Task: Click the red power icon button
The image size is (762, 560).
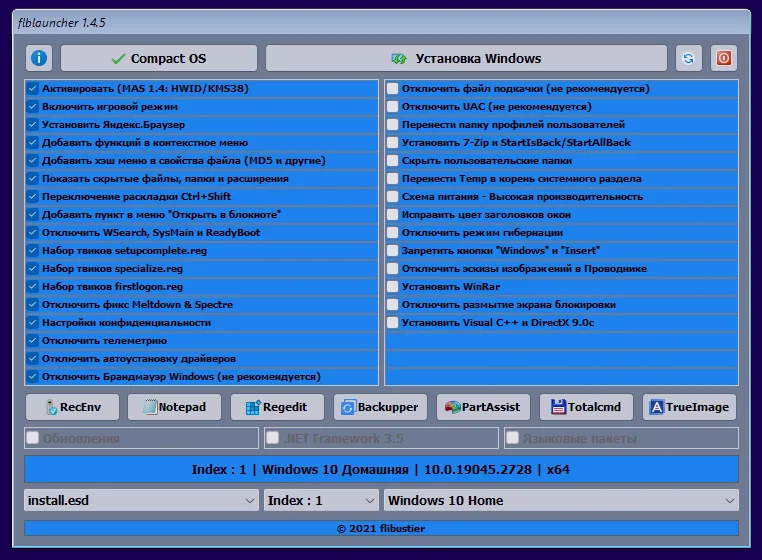Action: click(724, 58)
